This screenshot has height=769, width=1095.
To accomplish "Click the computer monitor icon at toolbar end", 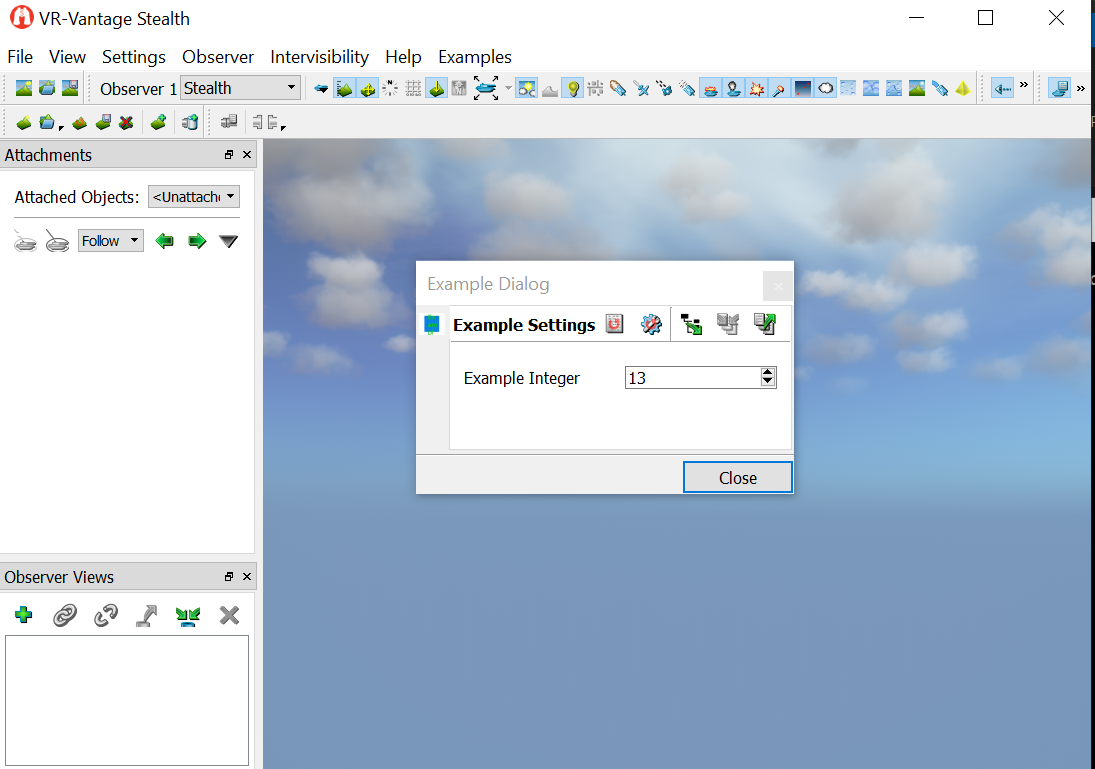I will tap(1060, 89).
